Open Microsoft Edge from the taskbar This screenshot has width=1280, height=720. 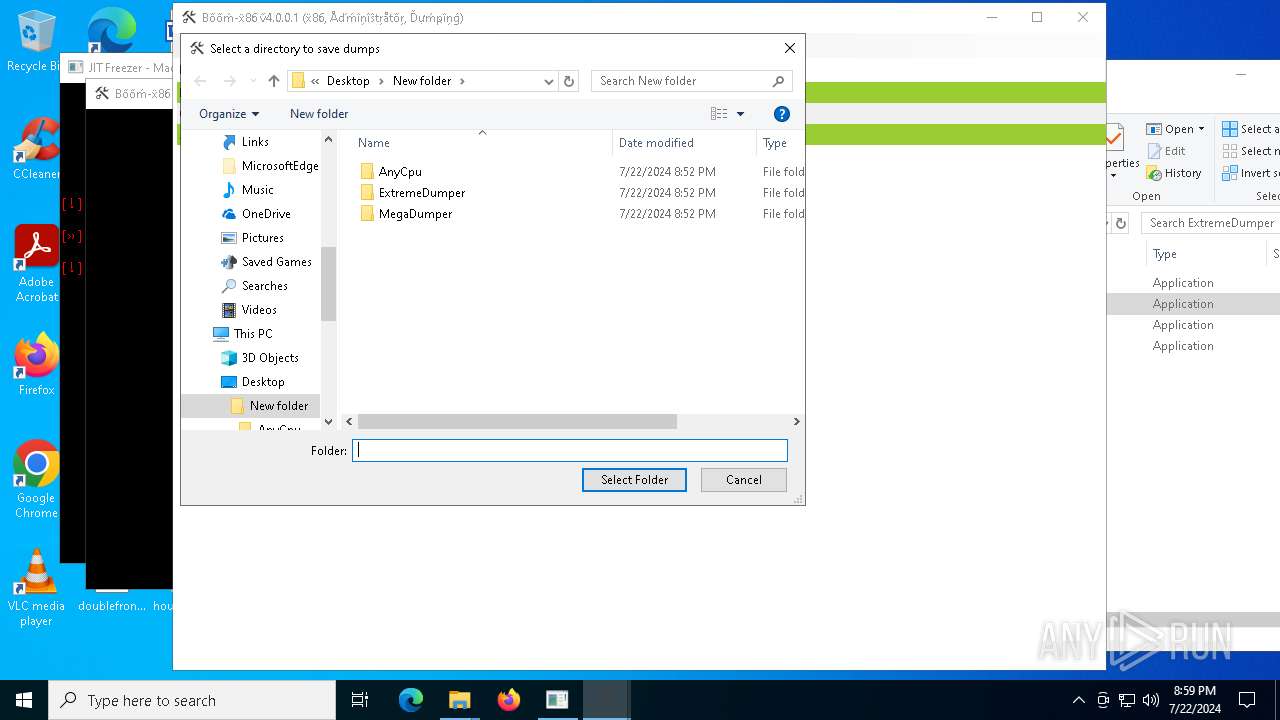pyautogui.click(x=411, y=700)
